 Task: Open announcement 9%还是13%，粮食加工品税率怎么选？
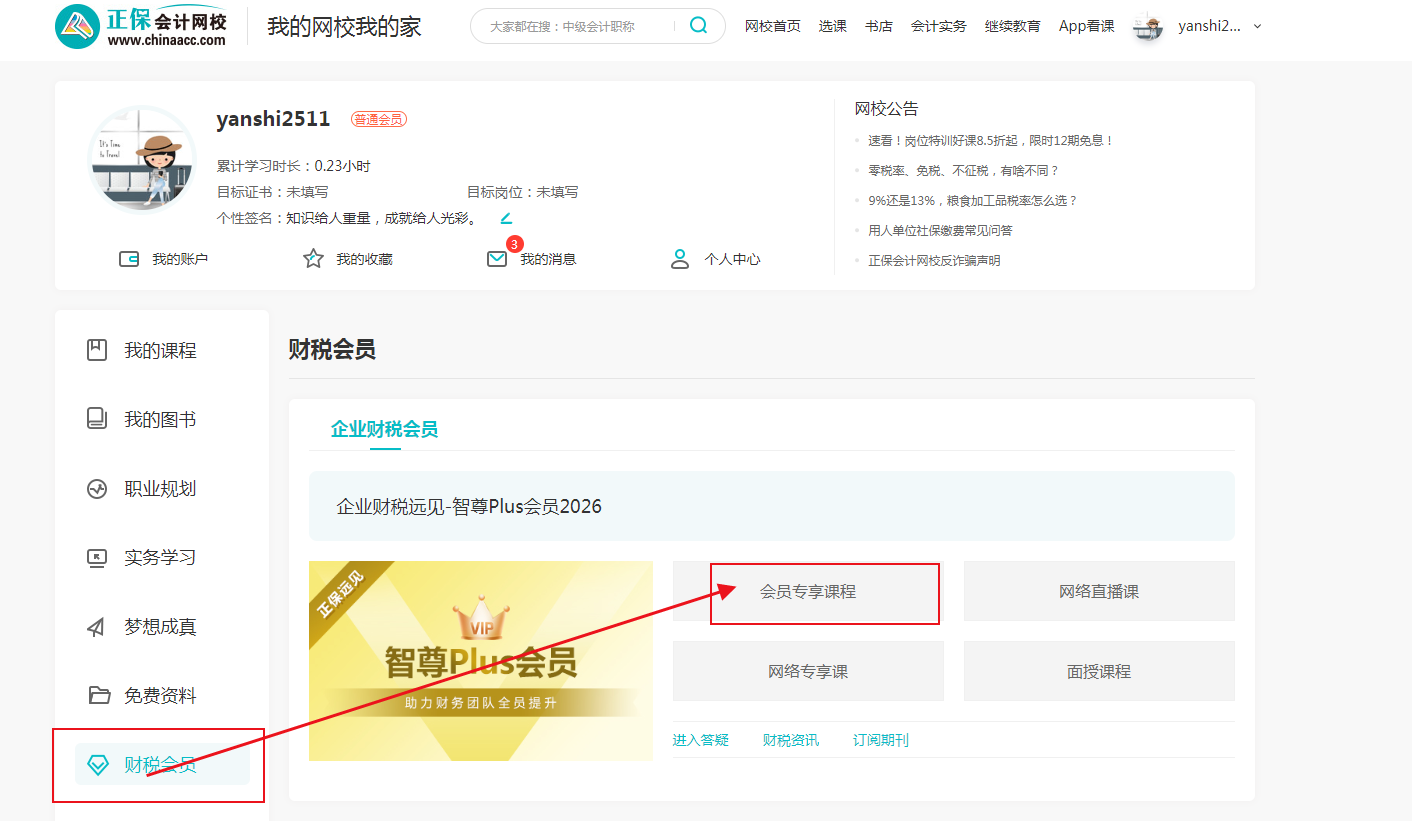[973, 201]
